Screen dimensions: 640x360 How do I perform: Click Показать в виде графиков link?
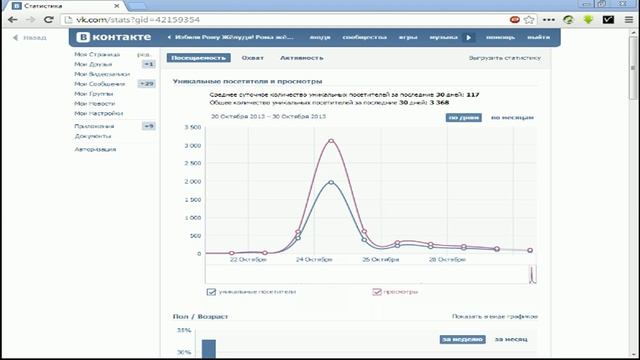click(x=495, y=316)
